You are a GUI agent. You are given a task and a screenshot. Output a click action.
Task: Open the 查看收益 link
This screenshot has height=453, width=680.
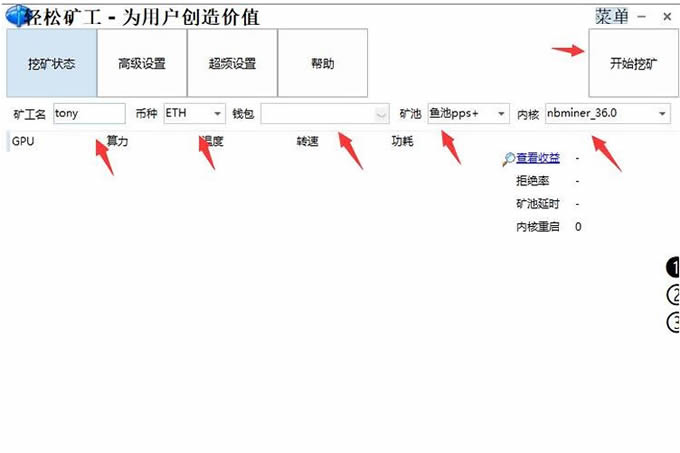coord(538,158)
